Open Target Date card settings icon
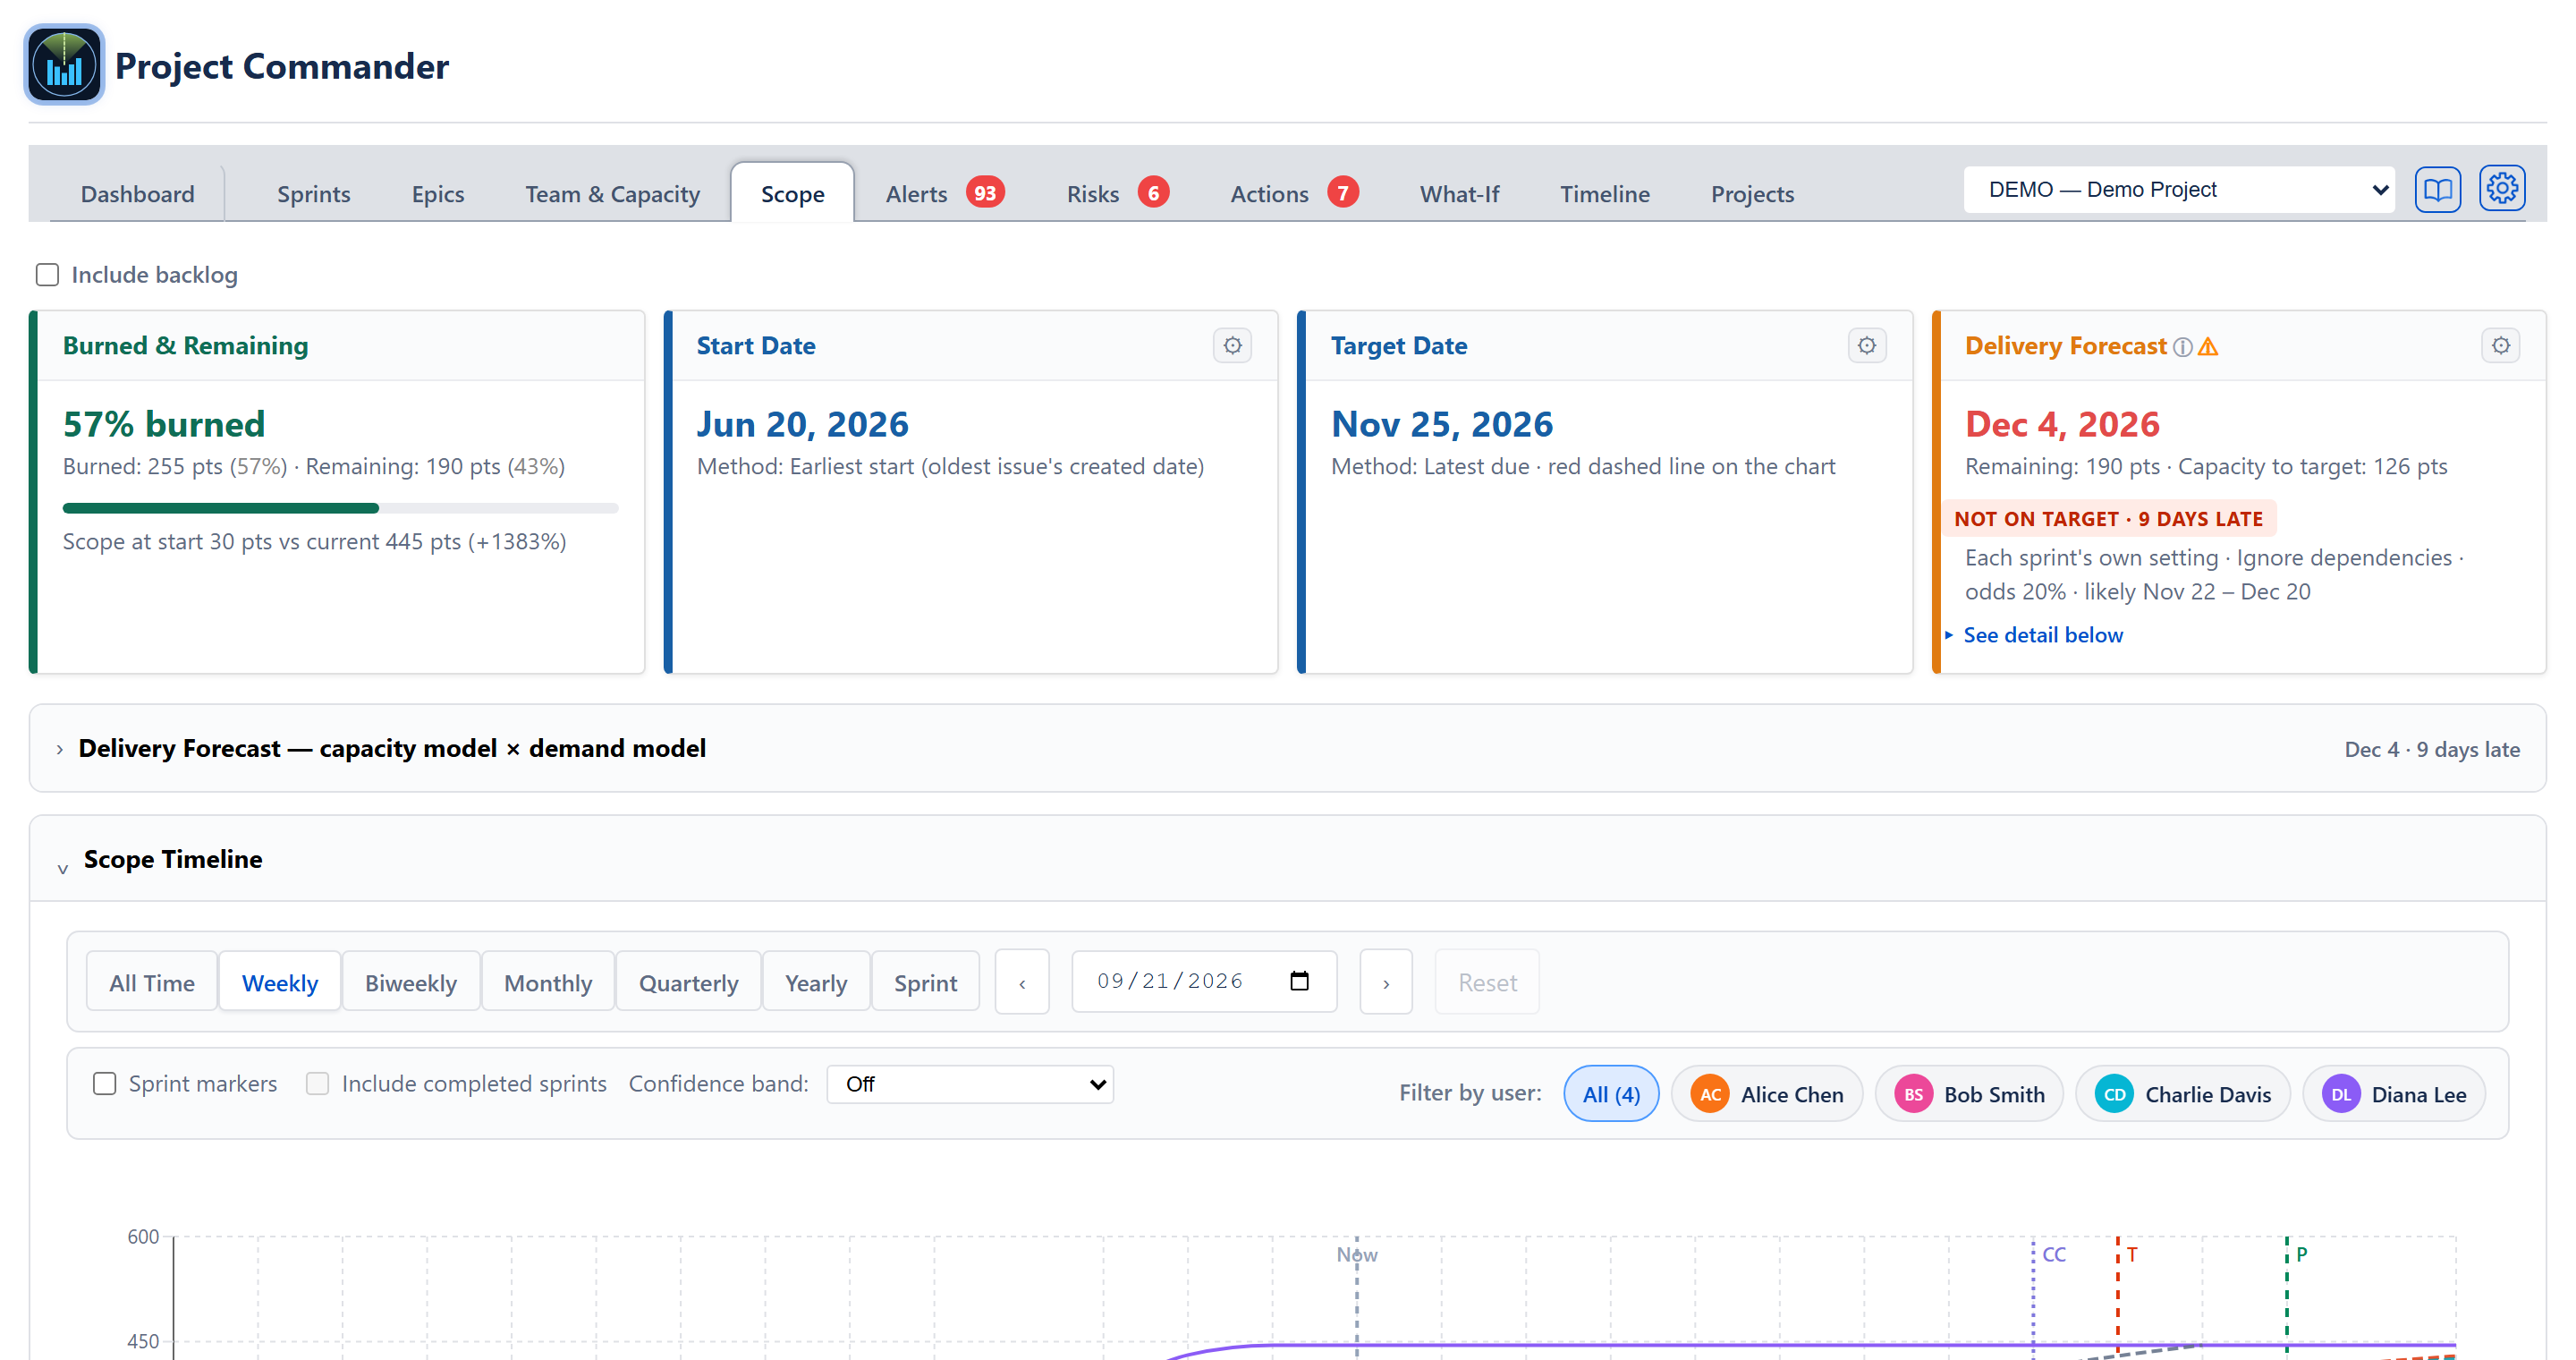 click(1866, 346)
